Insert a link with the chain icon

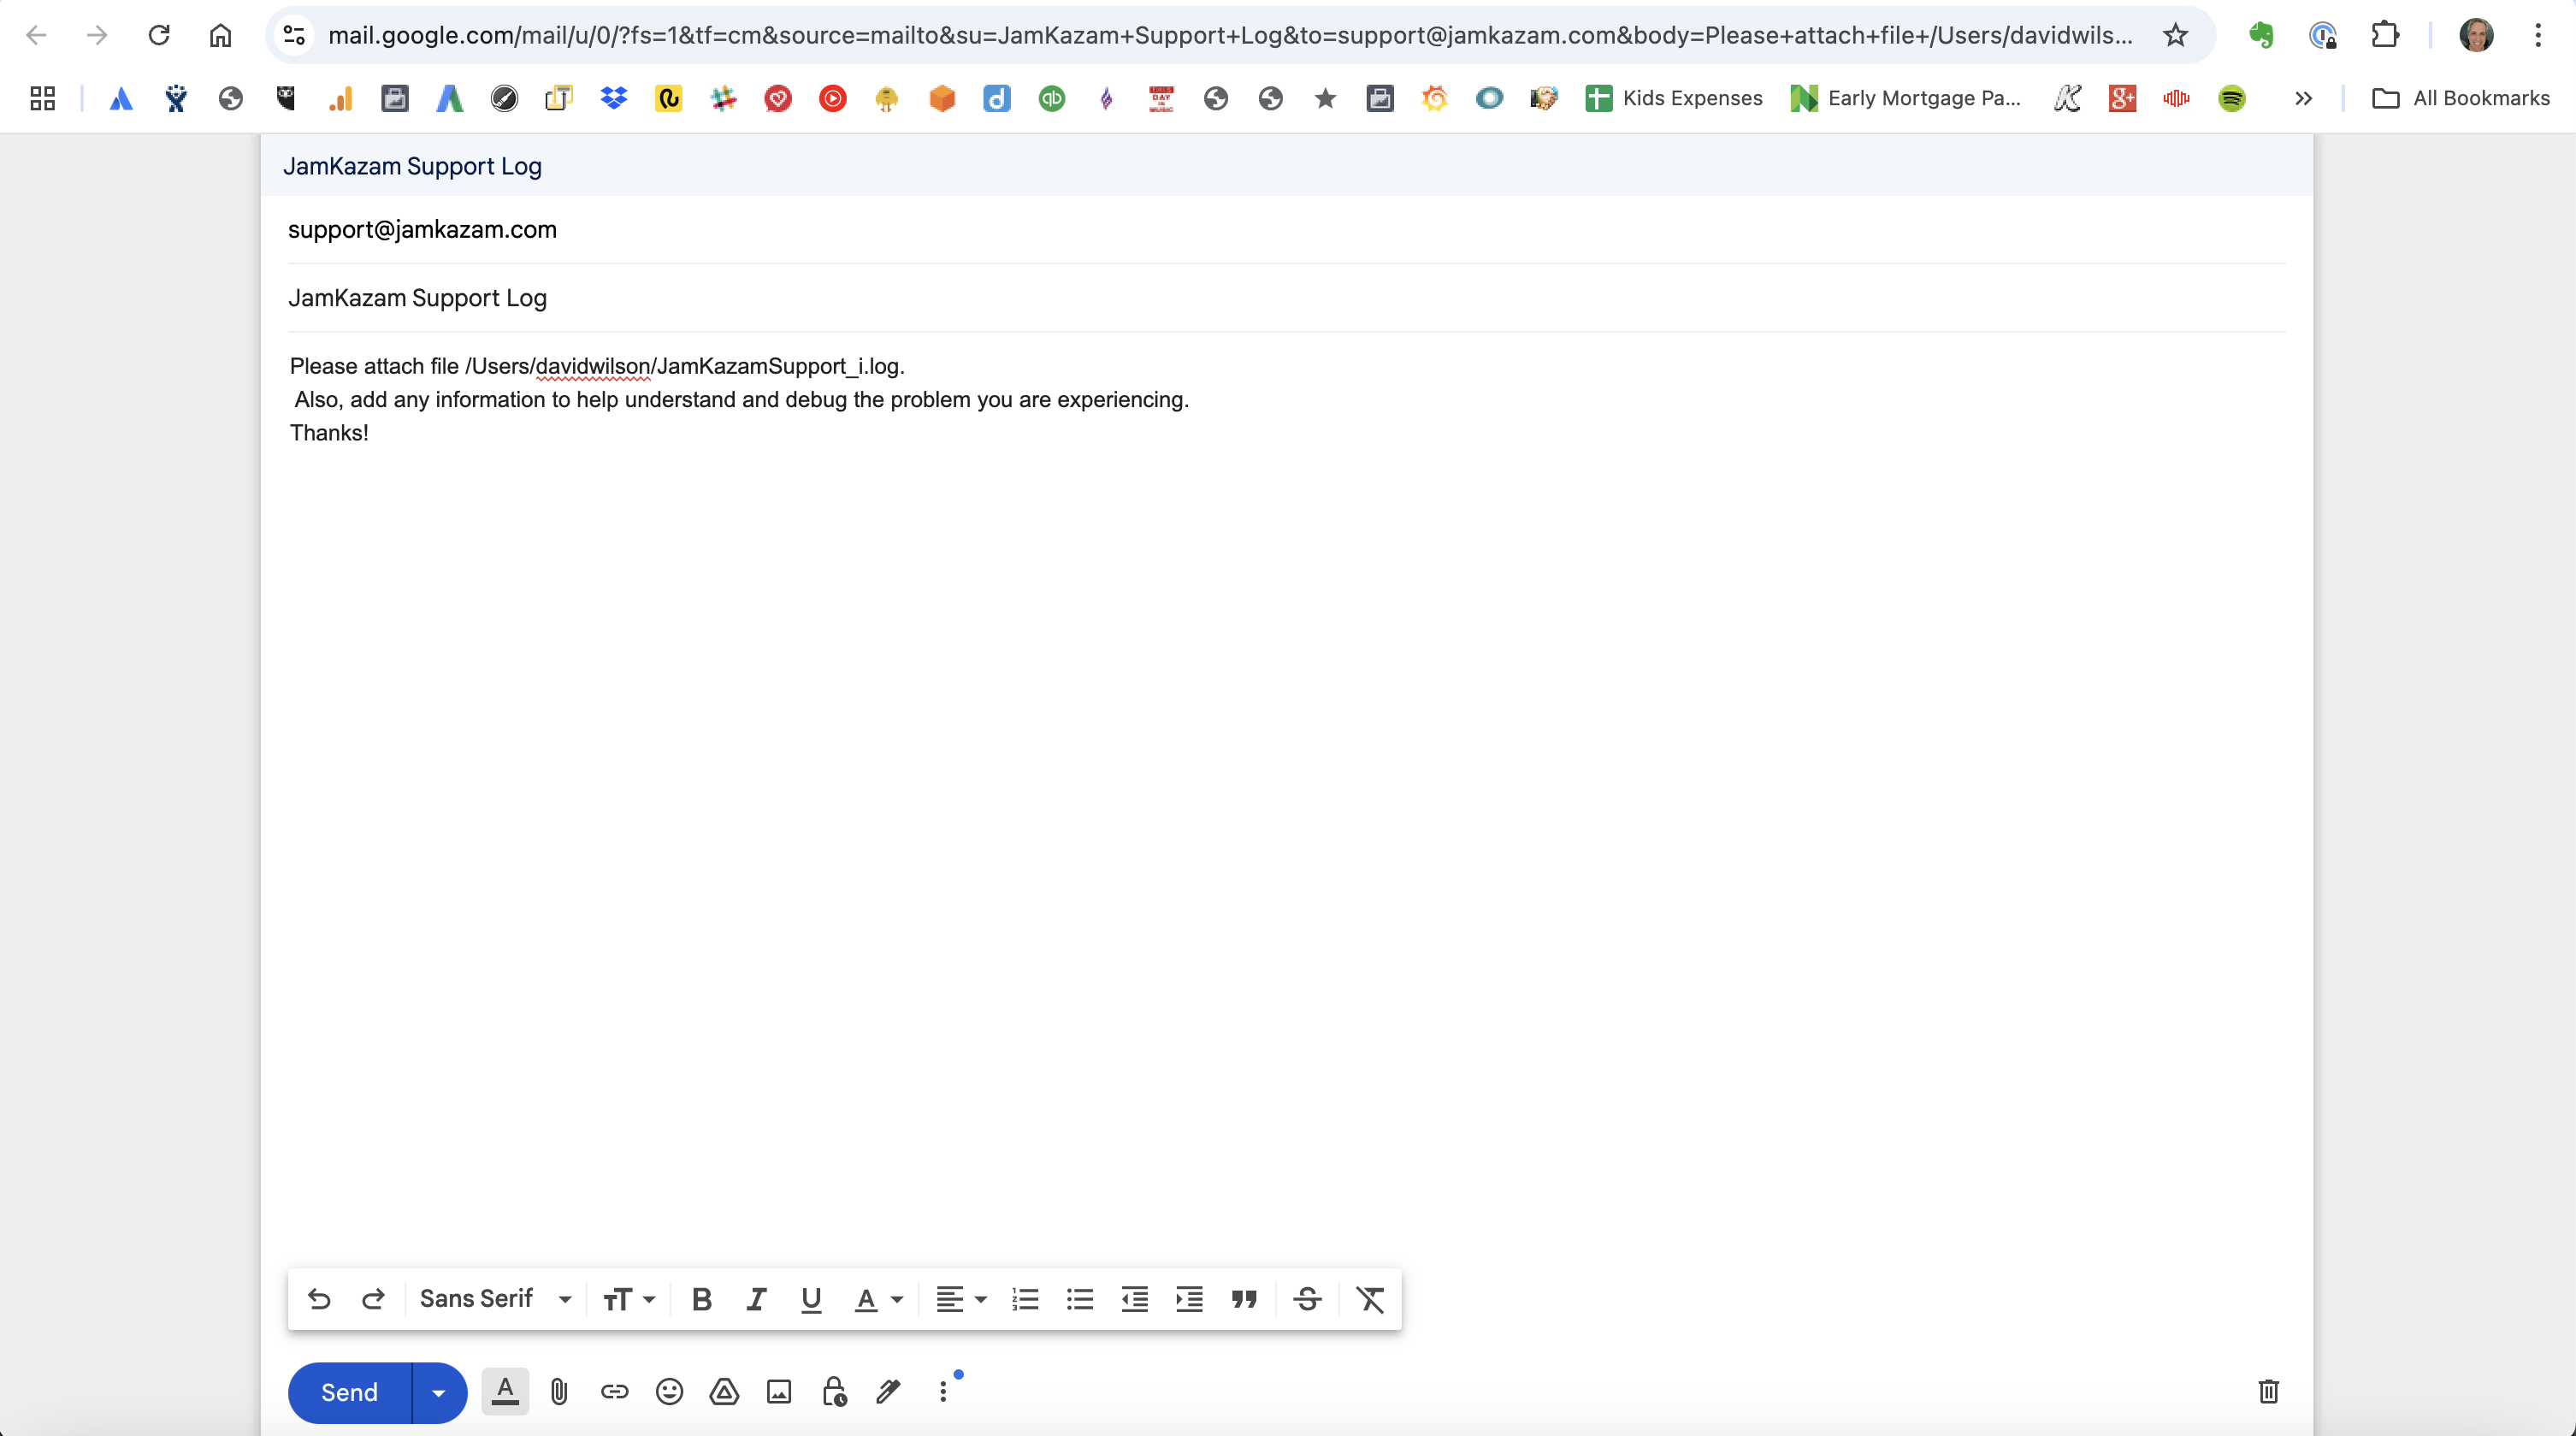coord(614,1391)
